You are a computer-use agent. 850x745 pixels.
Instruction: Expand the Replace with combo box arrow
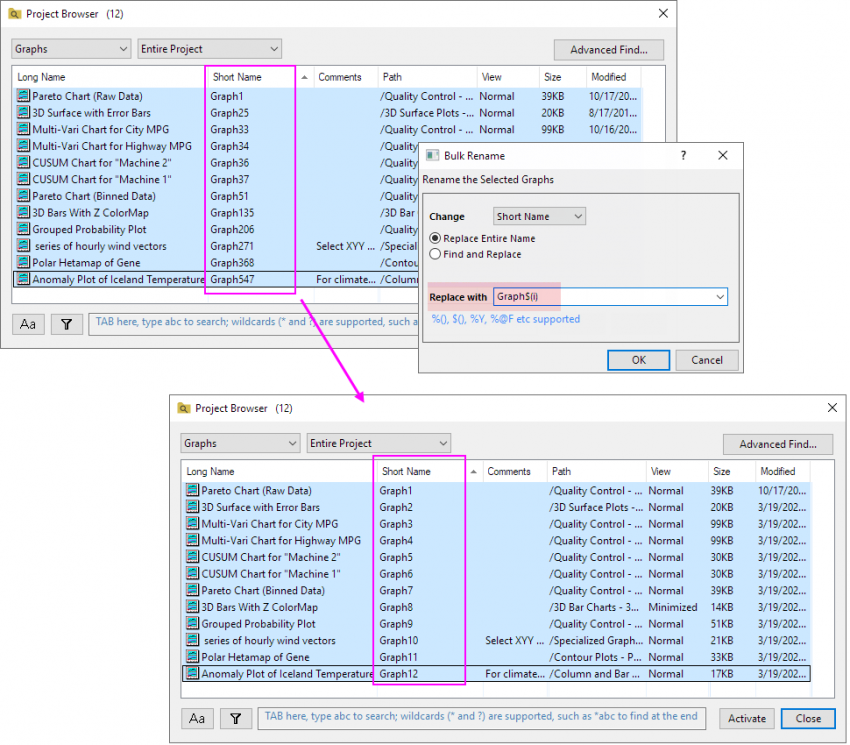pyautogui.click(x=719, y=297)
